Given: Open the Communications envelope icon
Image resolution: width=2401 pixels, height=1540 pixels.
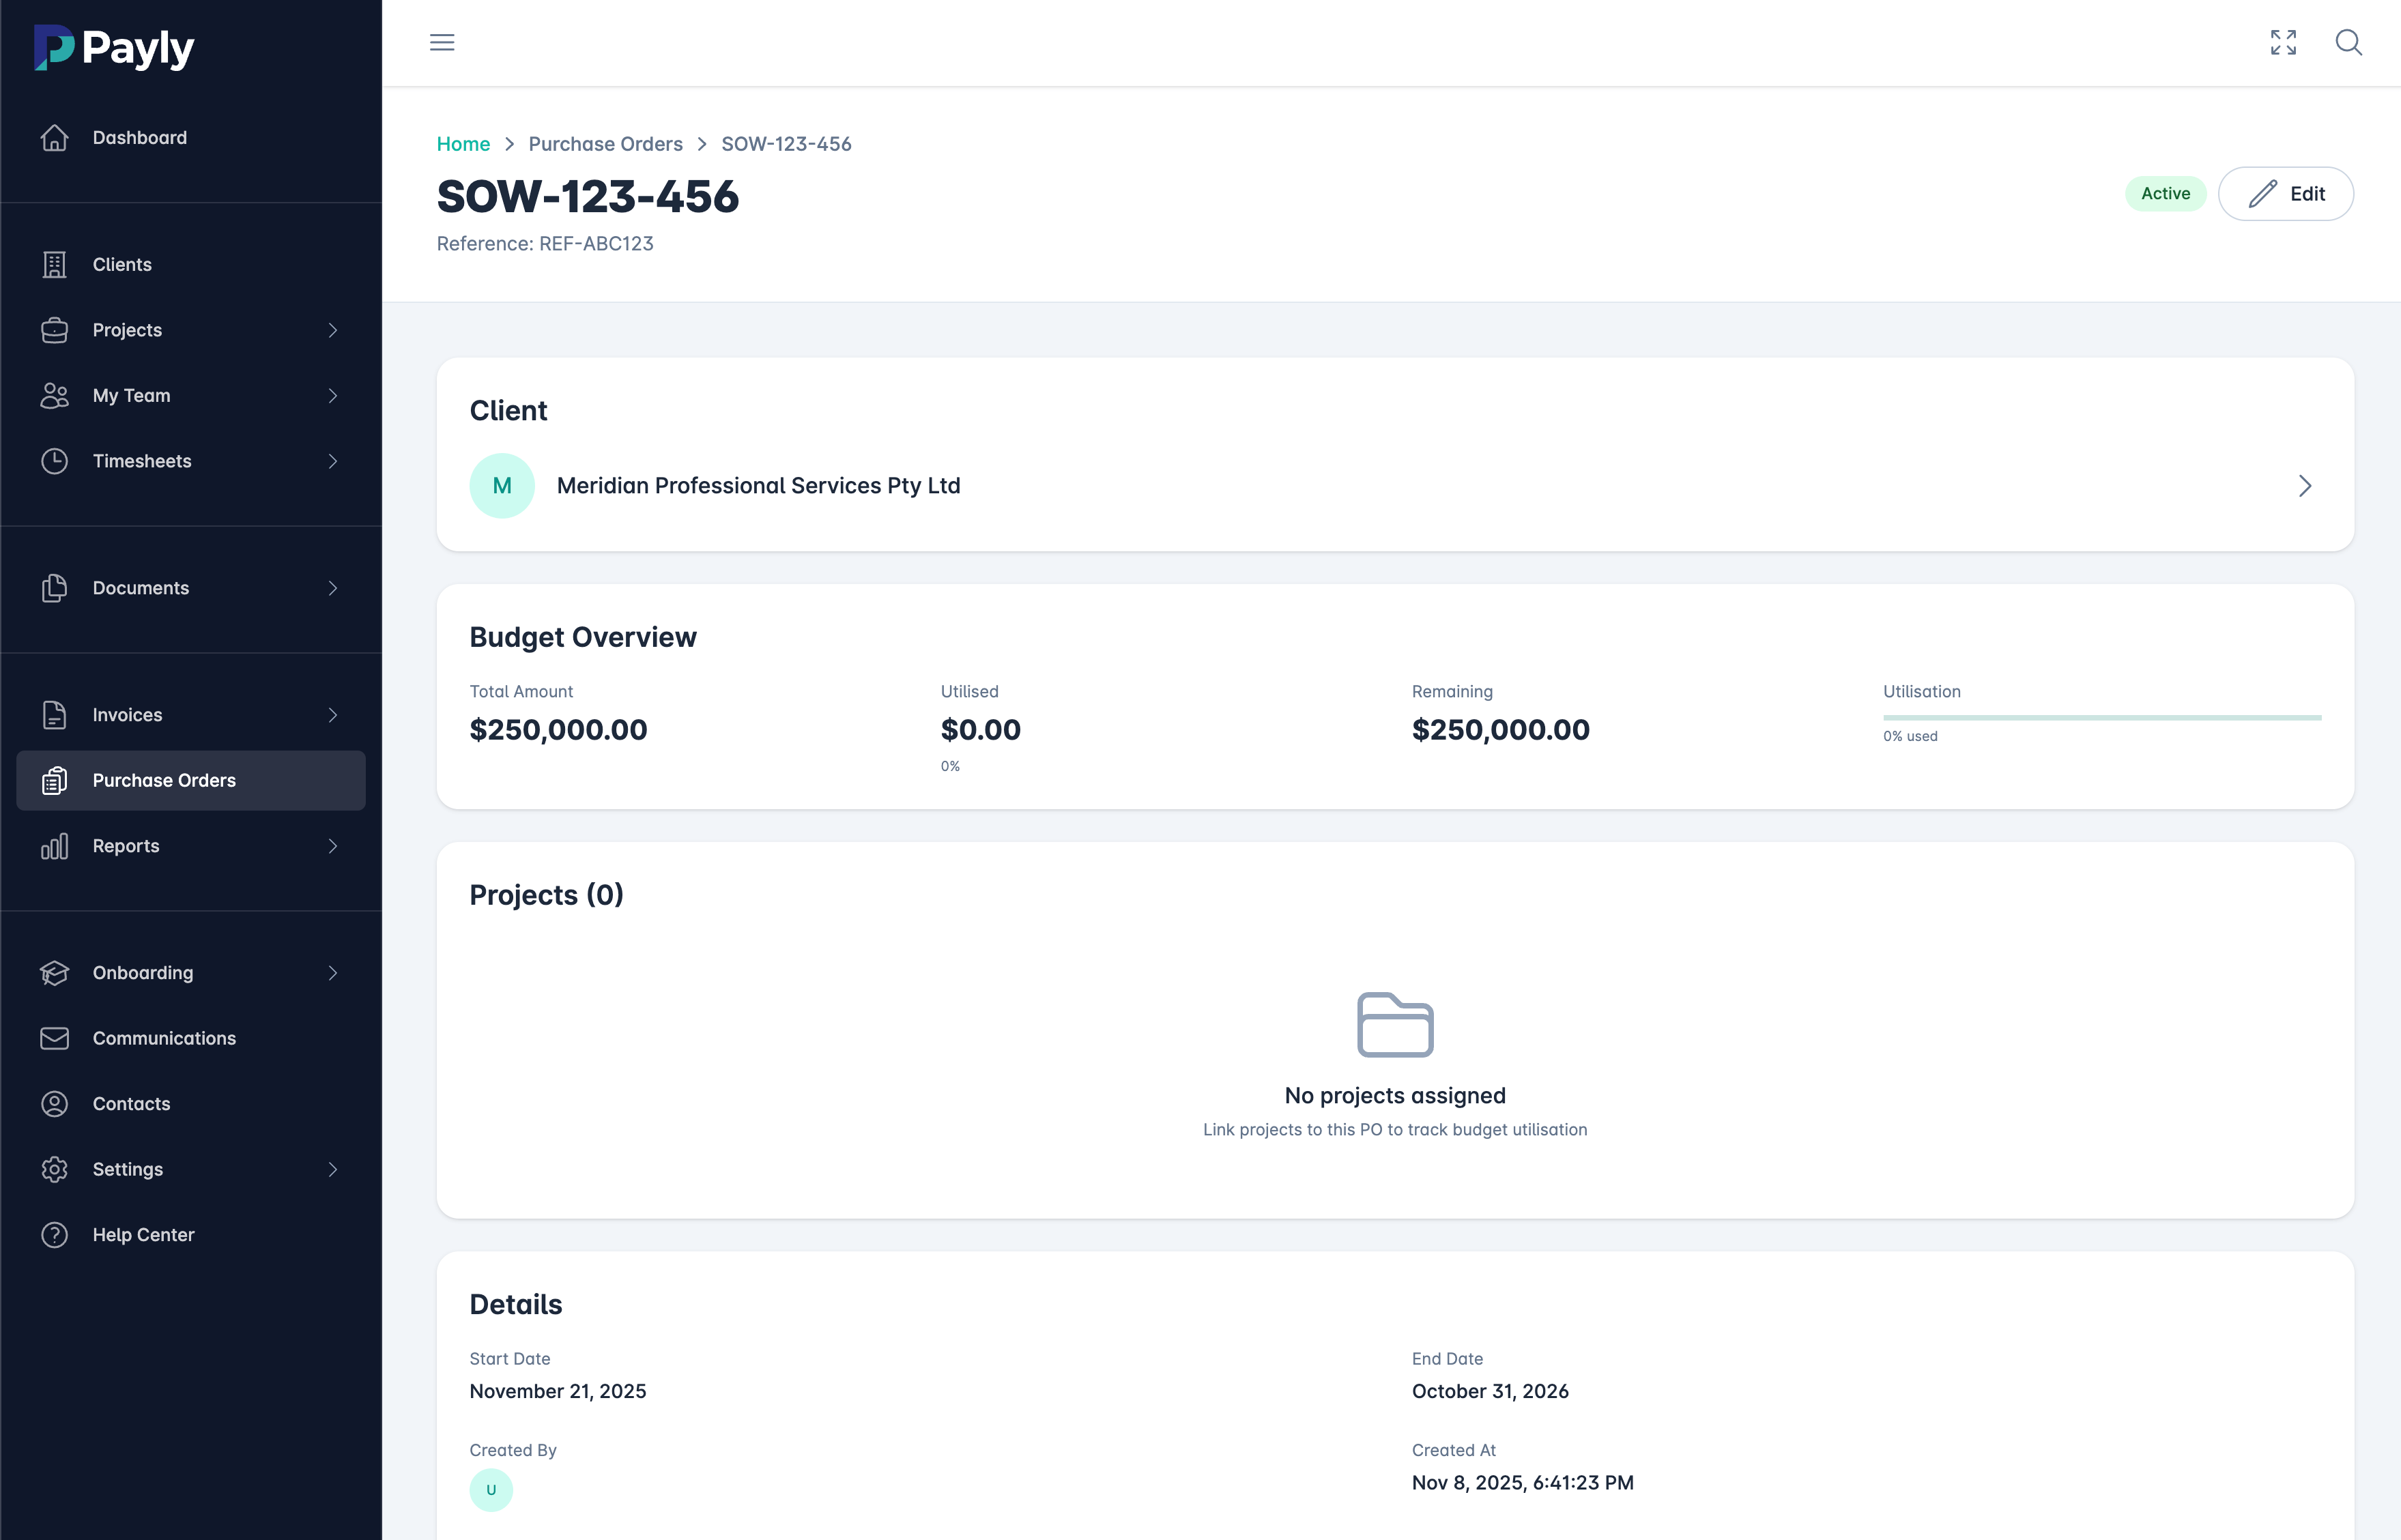Looking at the screenshot, I should pos(55,1038).
